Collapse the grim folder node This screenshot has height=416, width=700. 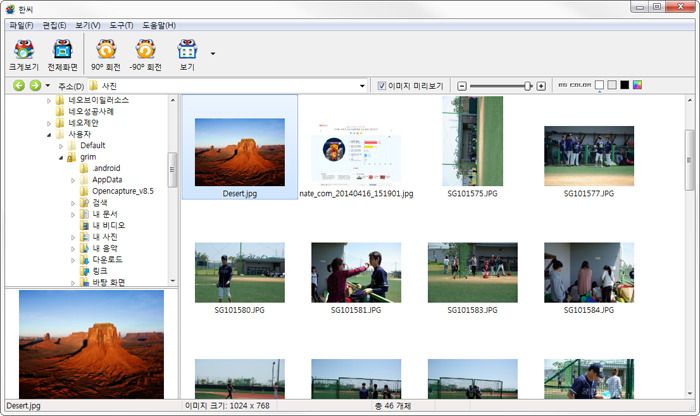pyautogui.click(x=61, y=157)
